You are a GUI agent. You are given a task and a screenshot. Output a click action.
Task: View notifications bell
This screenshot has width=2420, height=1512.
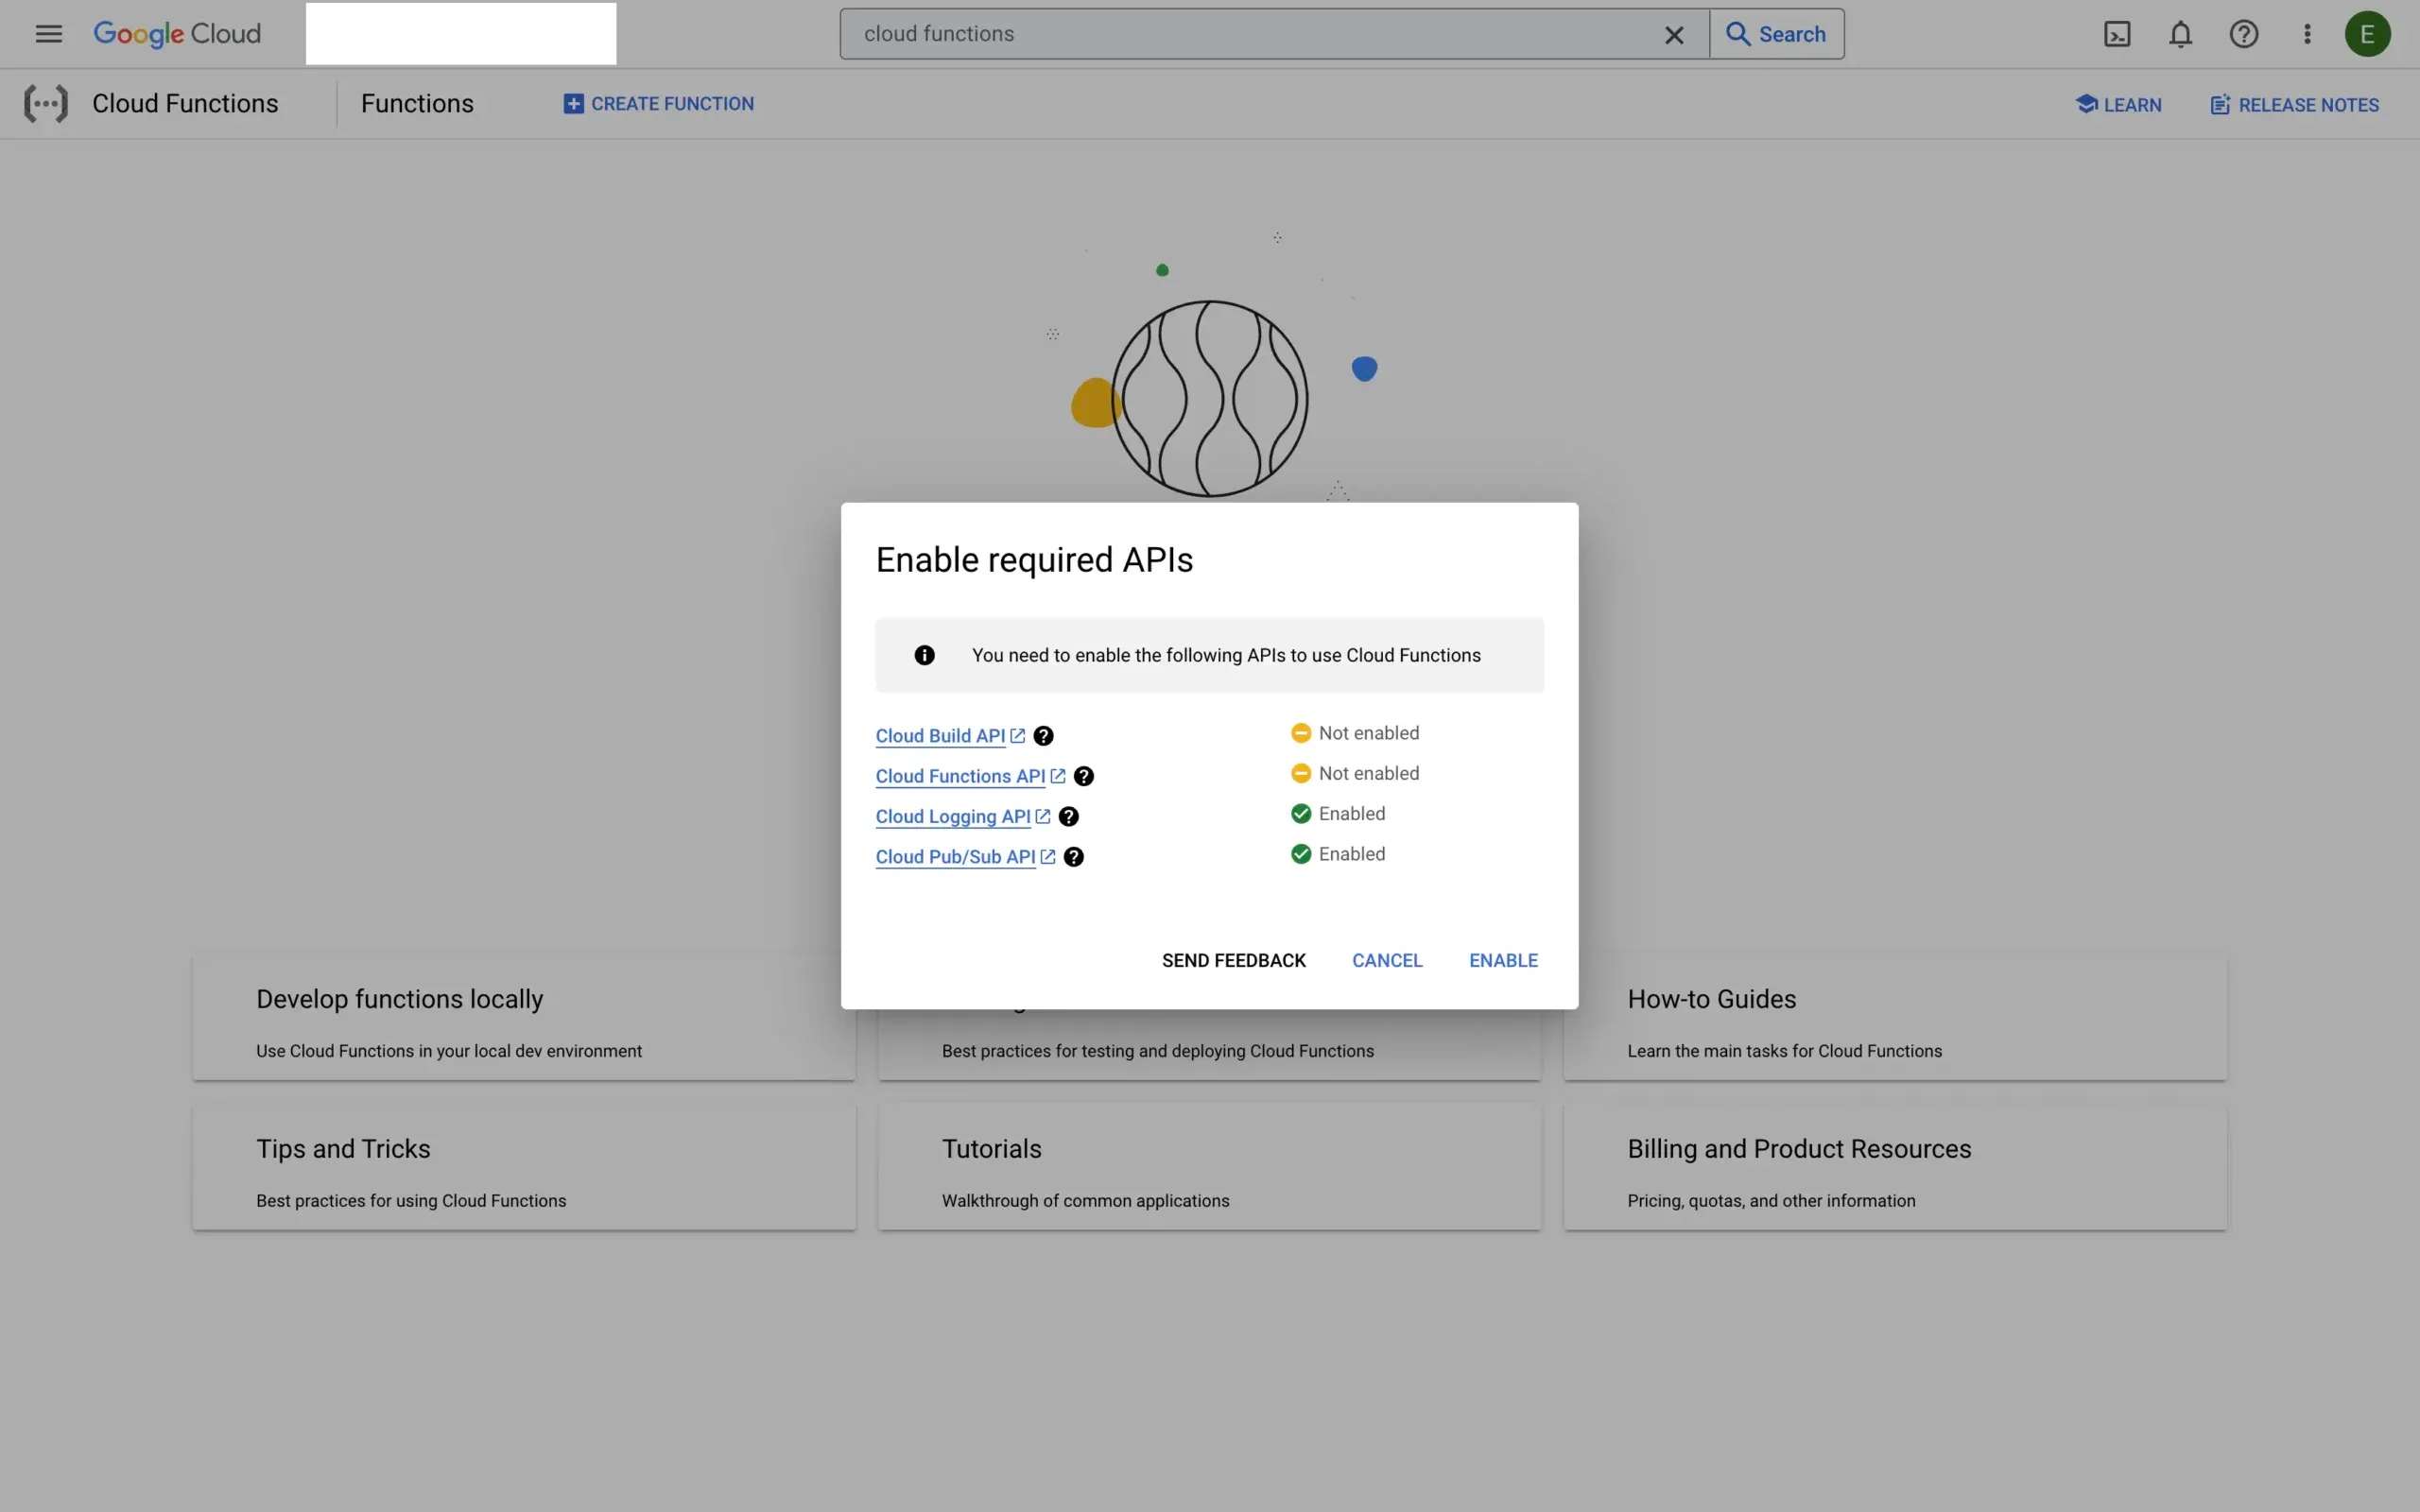pyautogui.click(x=2180, y=33)
